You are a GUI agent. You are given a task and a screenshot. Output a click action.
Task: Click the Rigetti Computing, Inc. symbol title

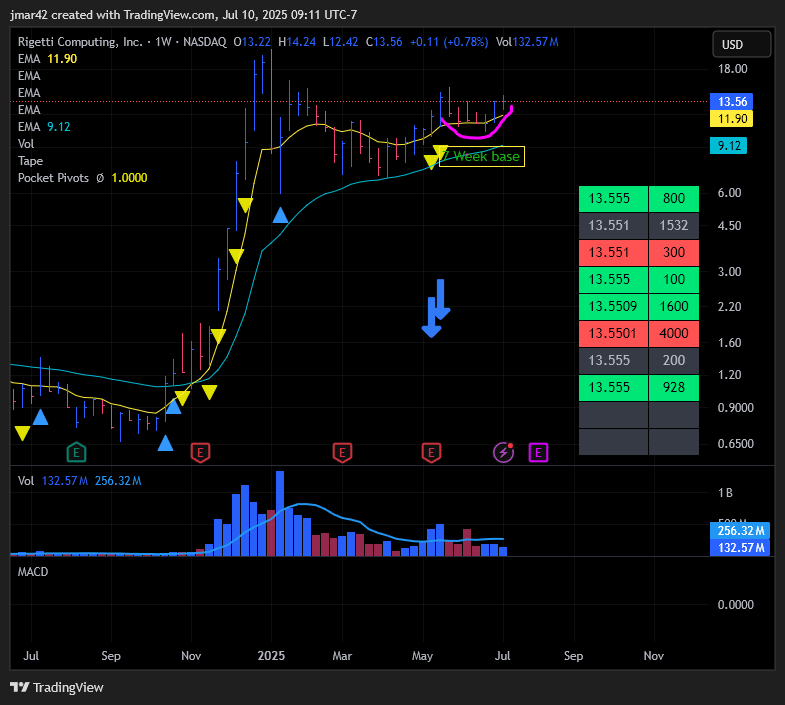[80, 42]
